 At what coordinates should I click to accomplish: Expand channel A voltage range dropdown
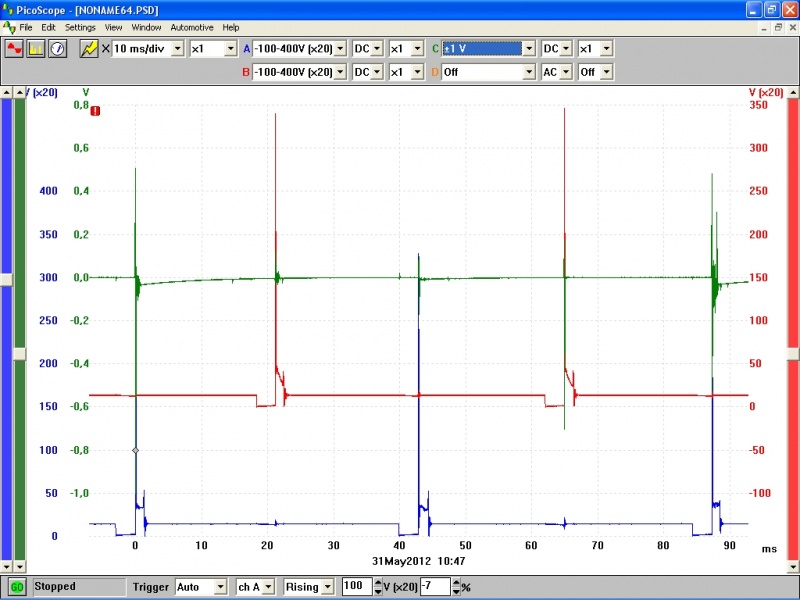[340, 48]
